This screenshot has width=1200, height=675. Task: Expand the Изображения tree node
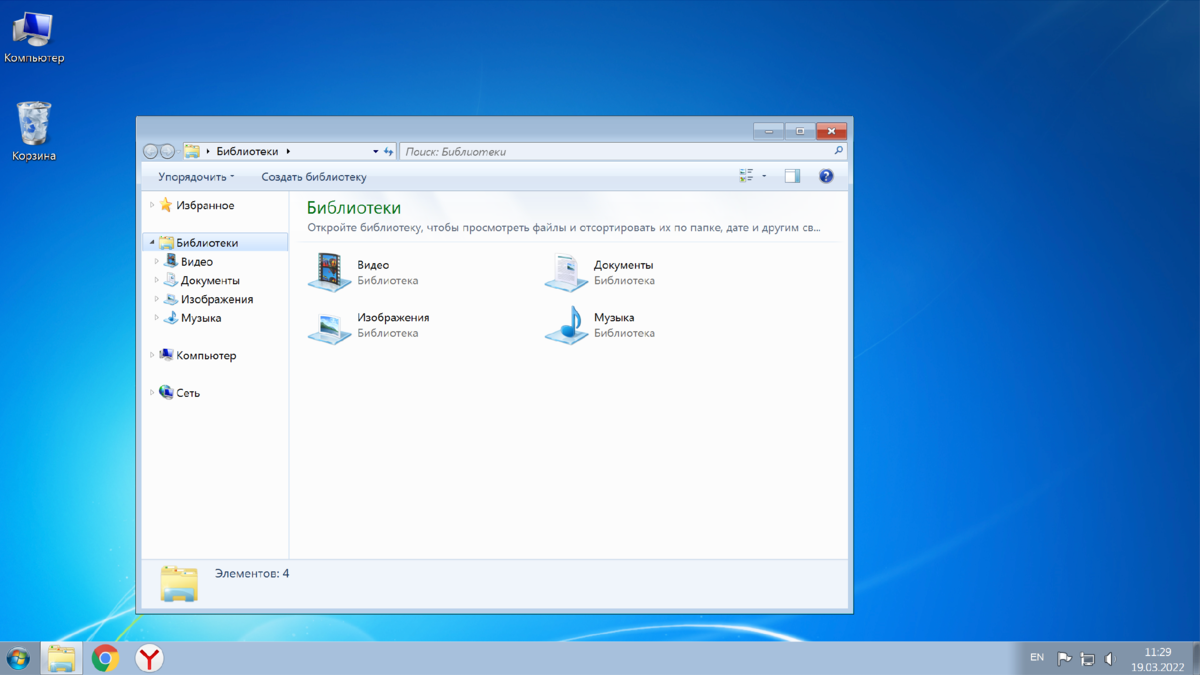[x=157, y=299]
